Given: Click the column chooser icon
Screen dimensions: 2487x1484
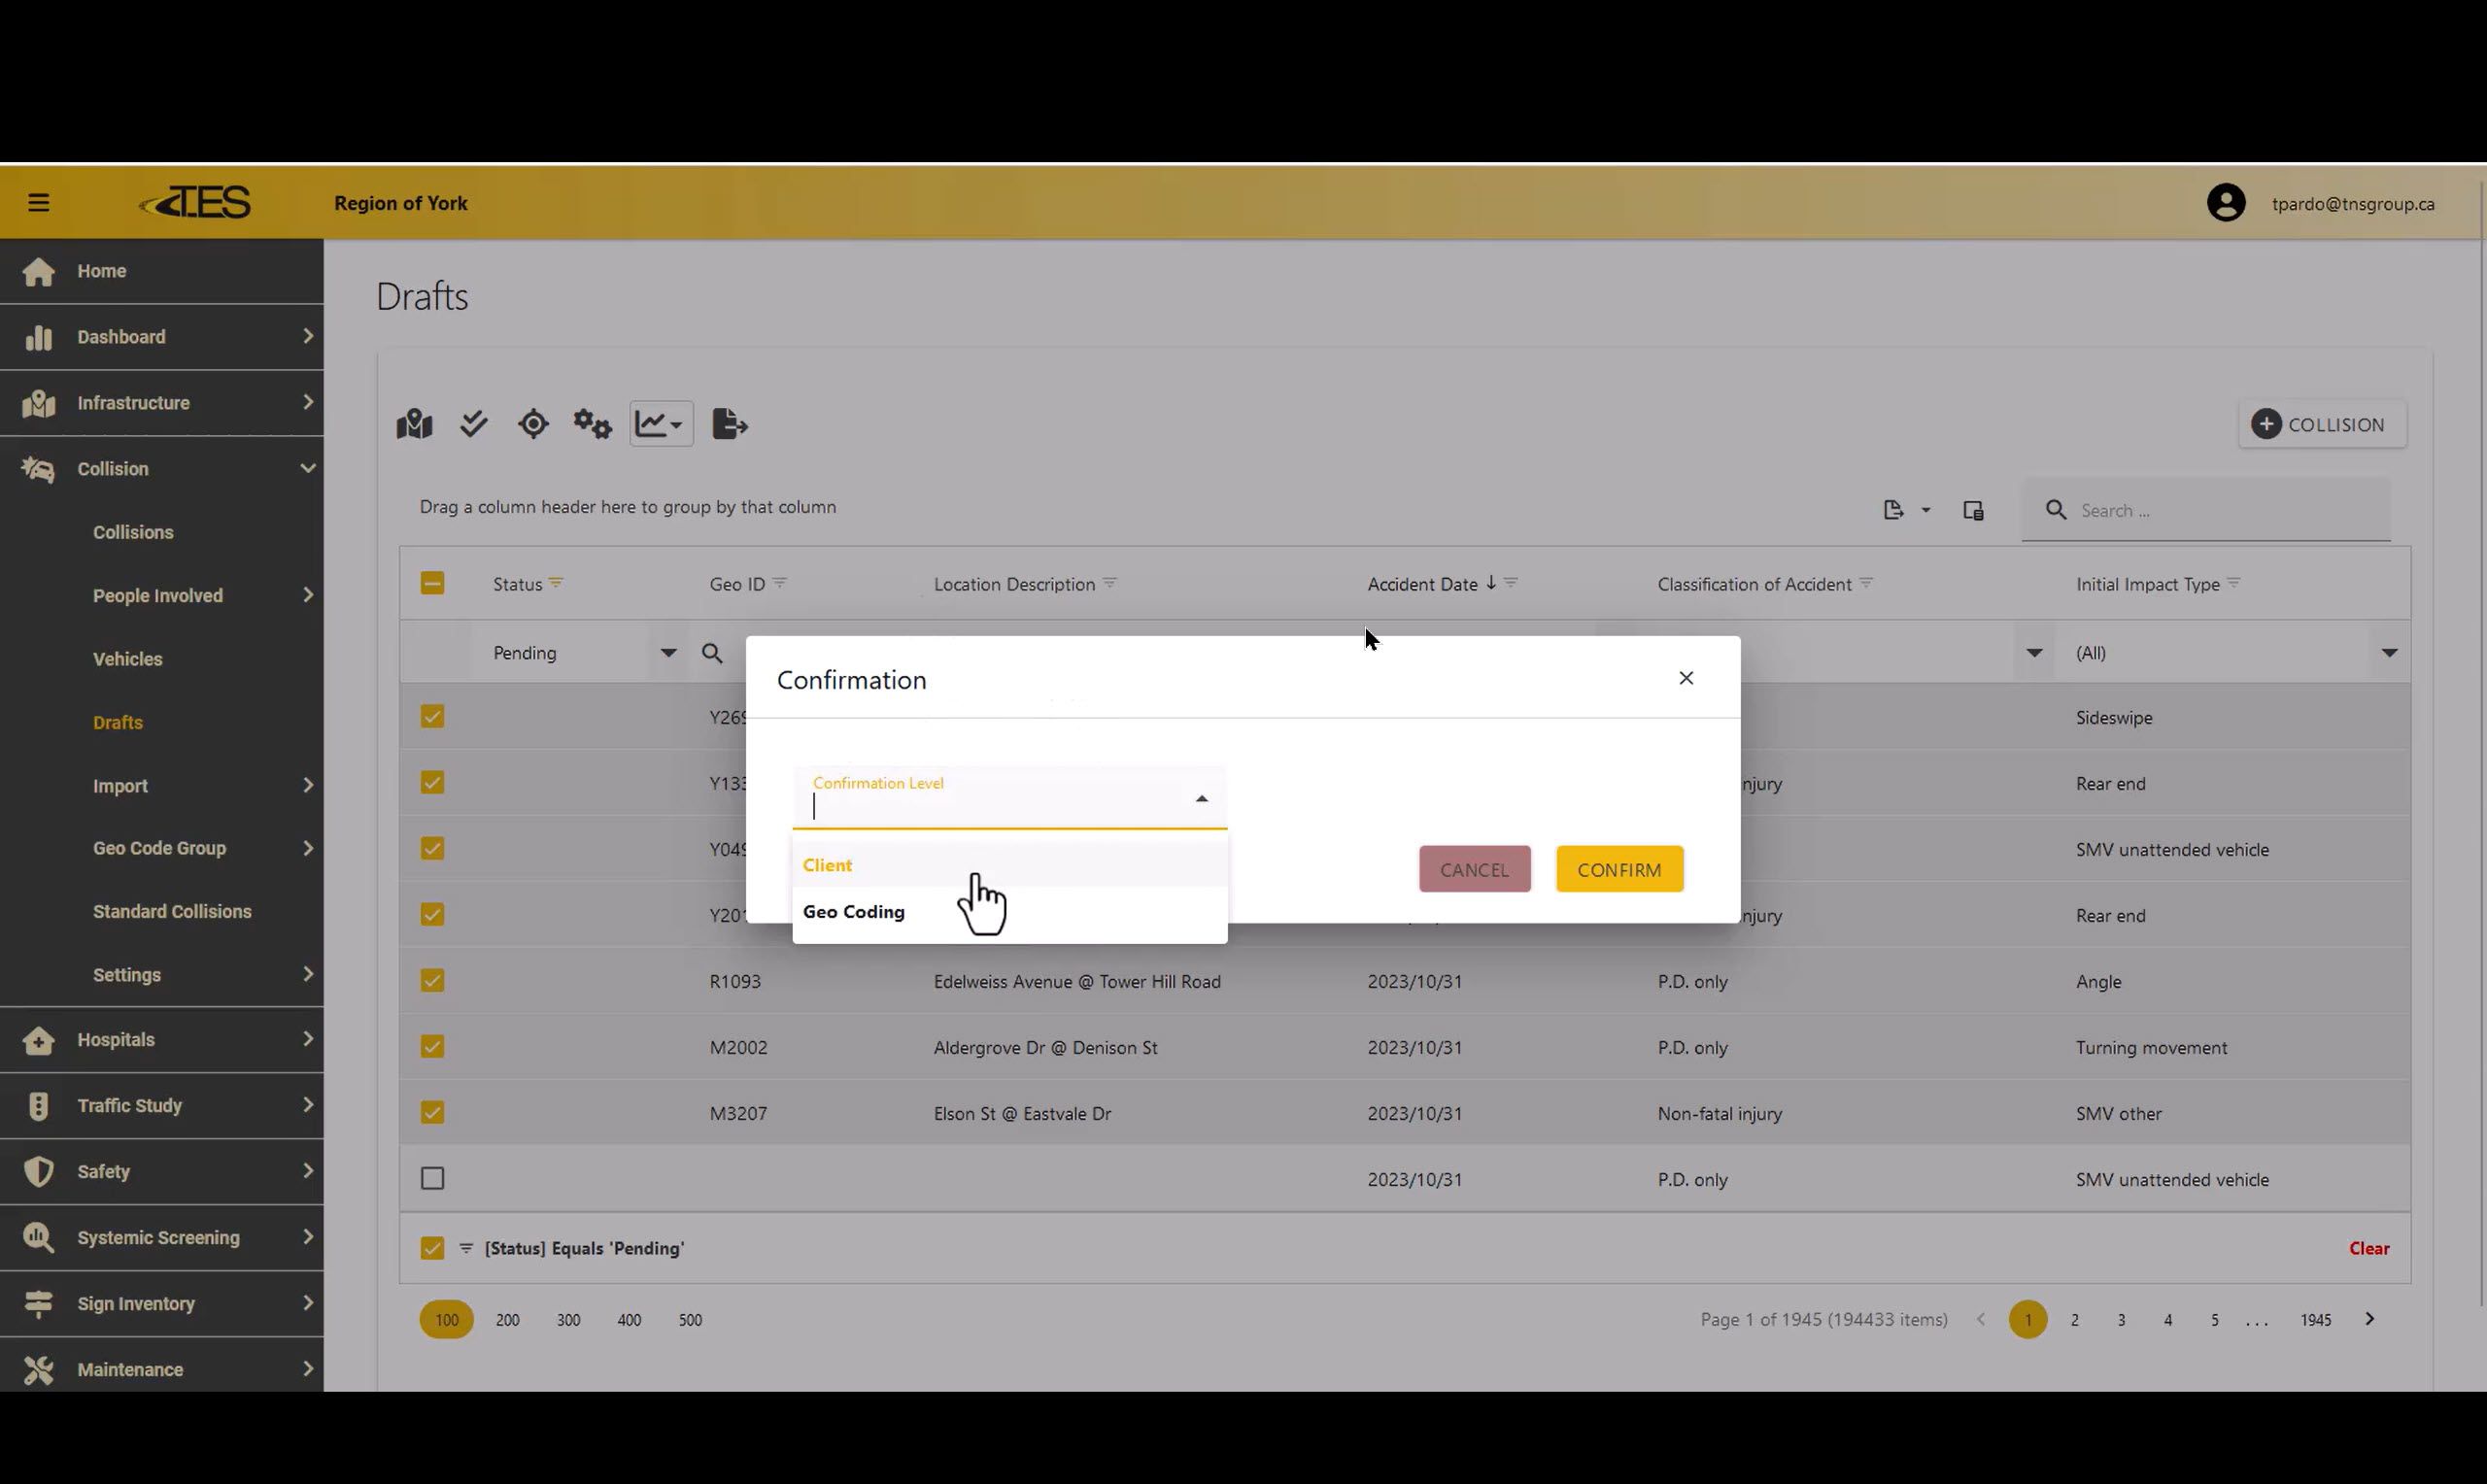Looking at the screenshot, I should click(1972, 510).
